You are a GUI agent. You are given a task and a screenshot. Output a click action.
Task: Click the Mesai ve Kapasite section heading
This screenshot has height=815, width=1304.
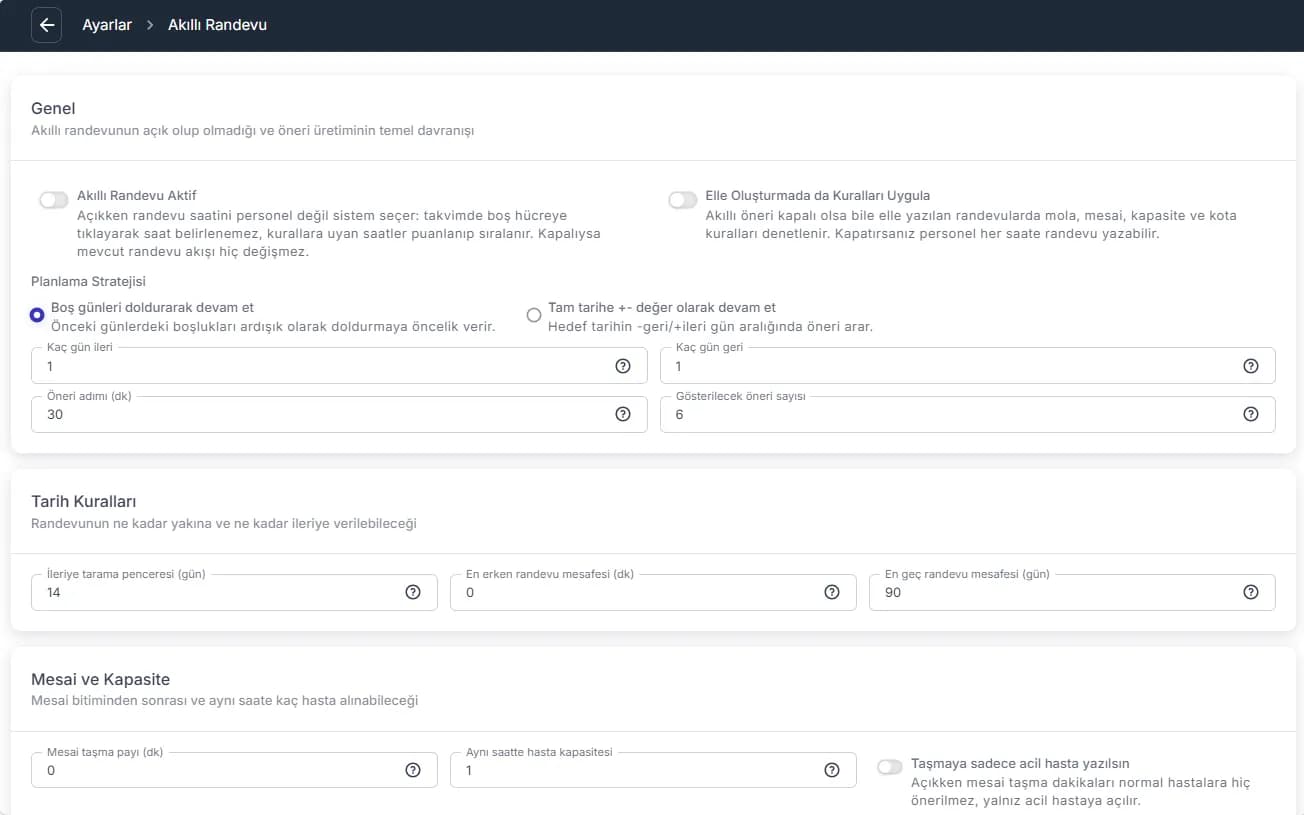coord(101,679)
